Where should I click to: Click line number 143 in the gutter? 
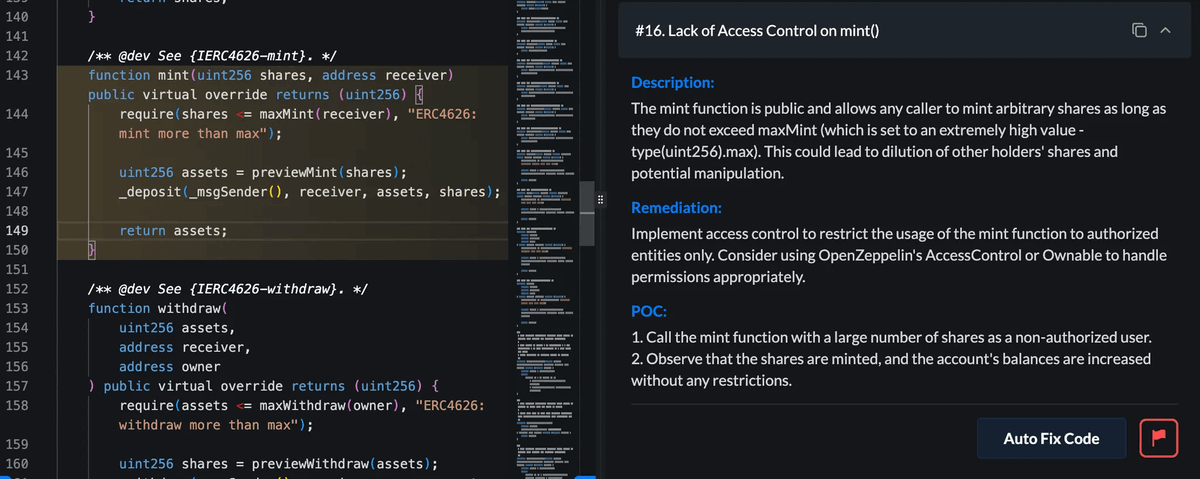click(x=17, y=75)
